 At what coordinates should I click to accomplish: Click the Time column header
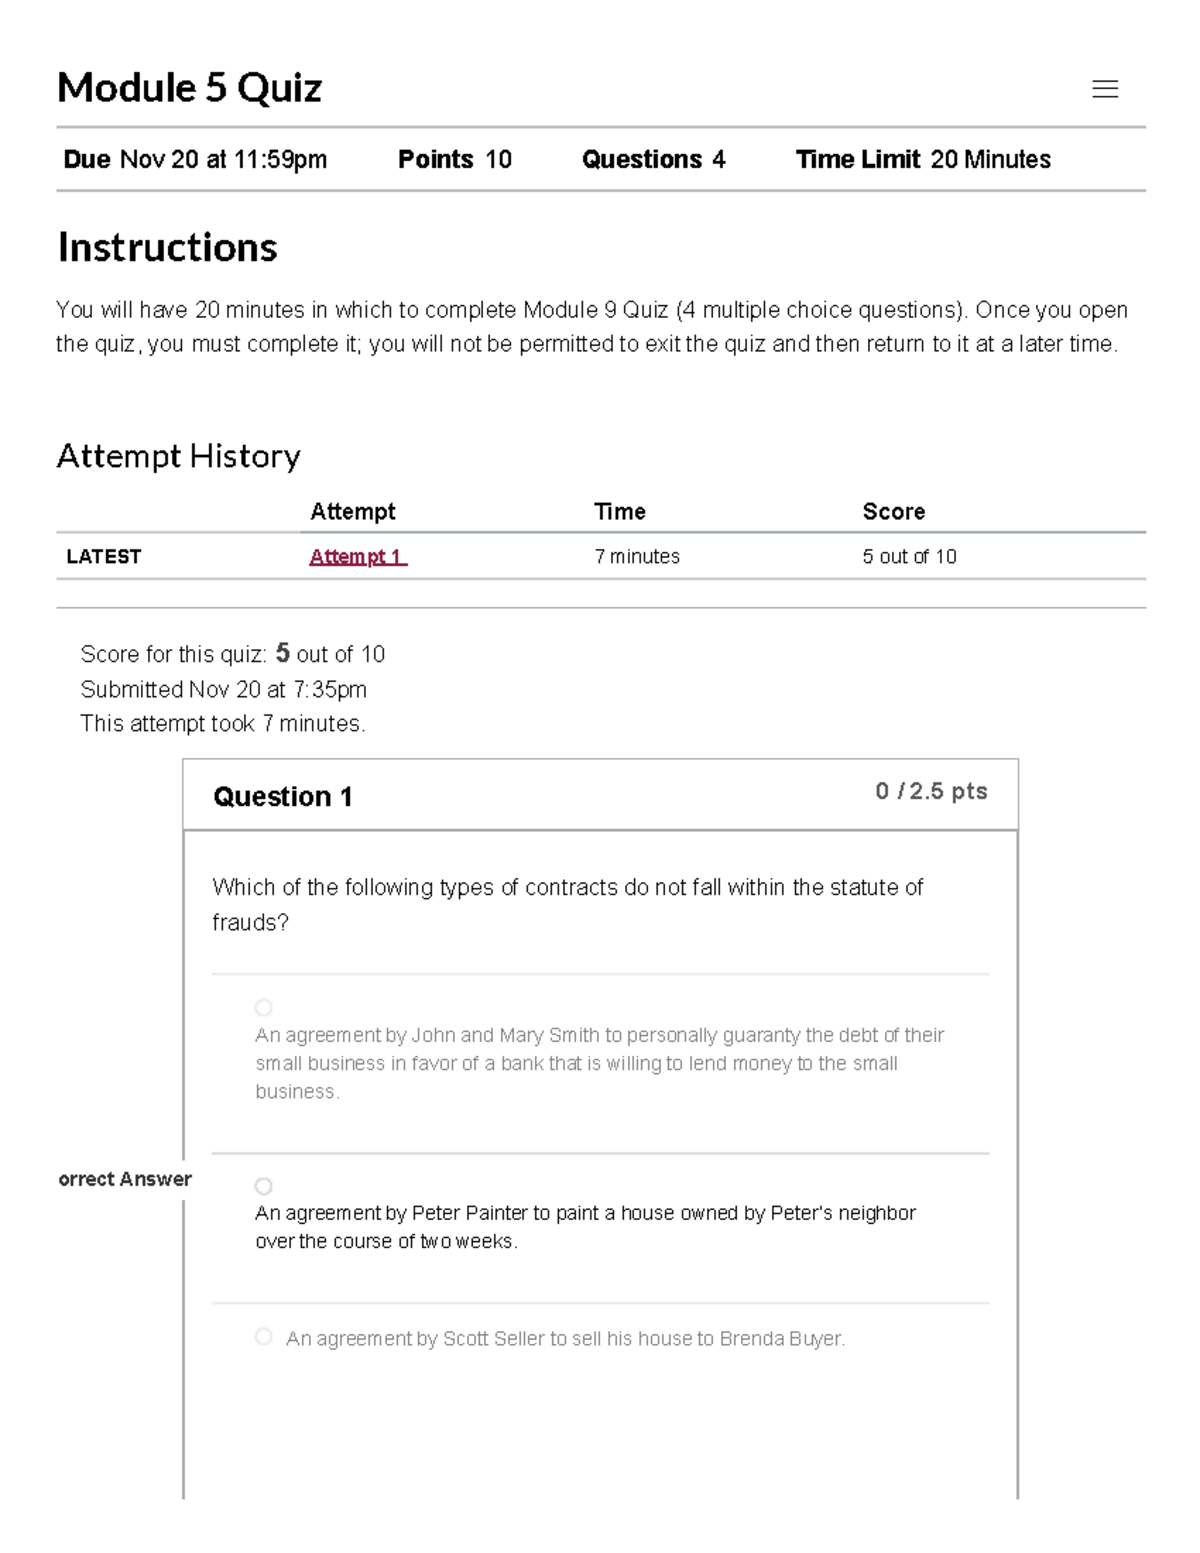[620, 511]
